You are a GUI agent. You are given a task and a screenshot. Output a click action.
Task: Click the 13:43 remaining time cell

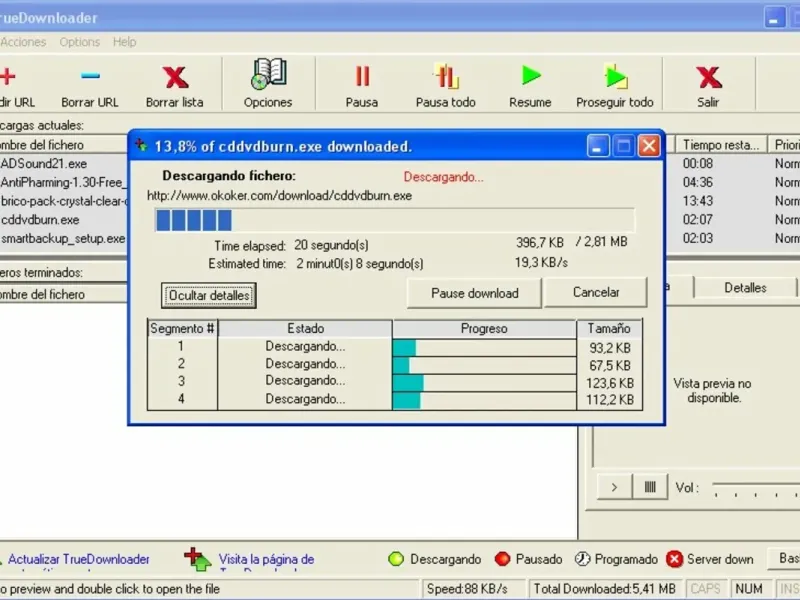click(697, 201)
